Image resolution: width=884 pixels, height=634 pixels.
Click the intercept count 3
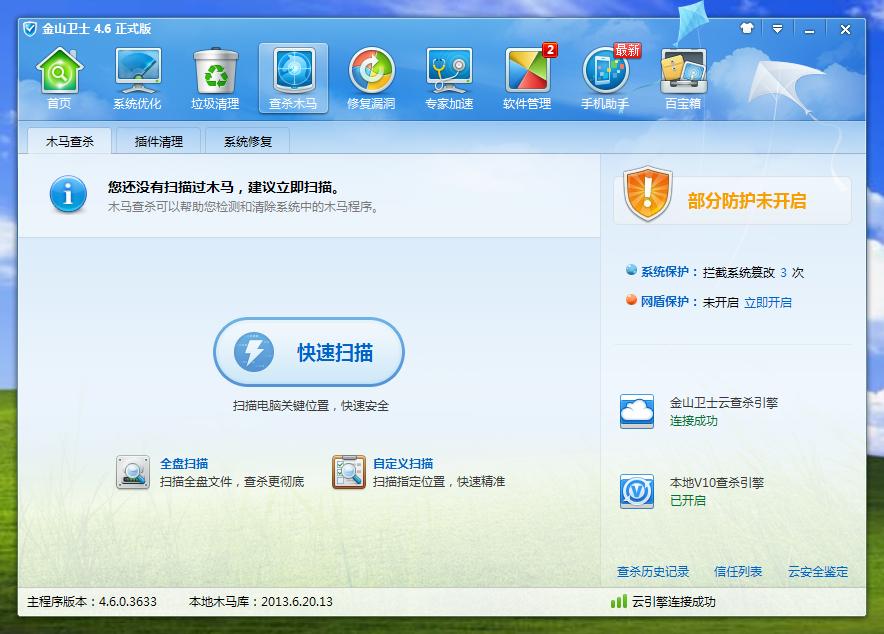coord(784,273)
